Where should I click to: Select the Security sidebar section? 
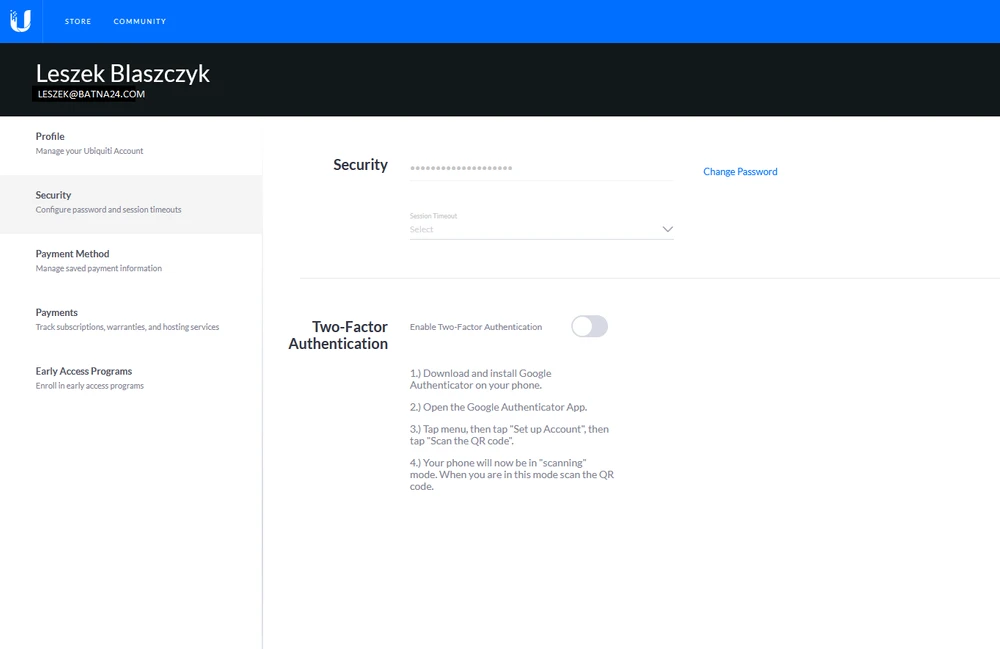coord(54,196)
